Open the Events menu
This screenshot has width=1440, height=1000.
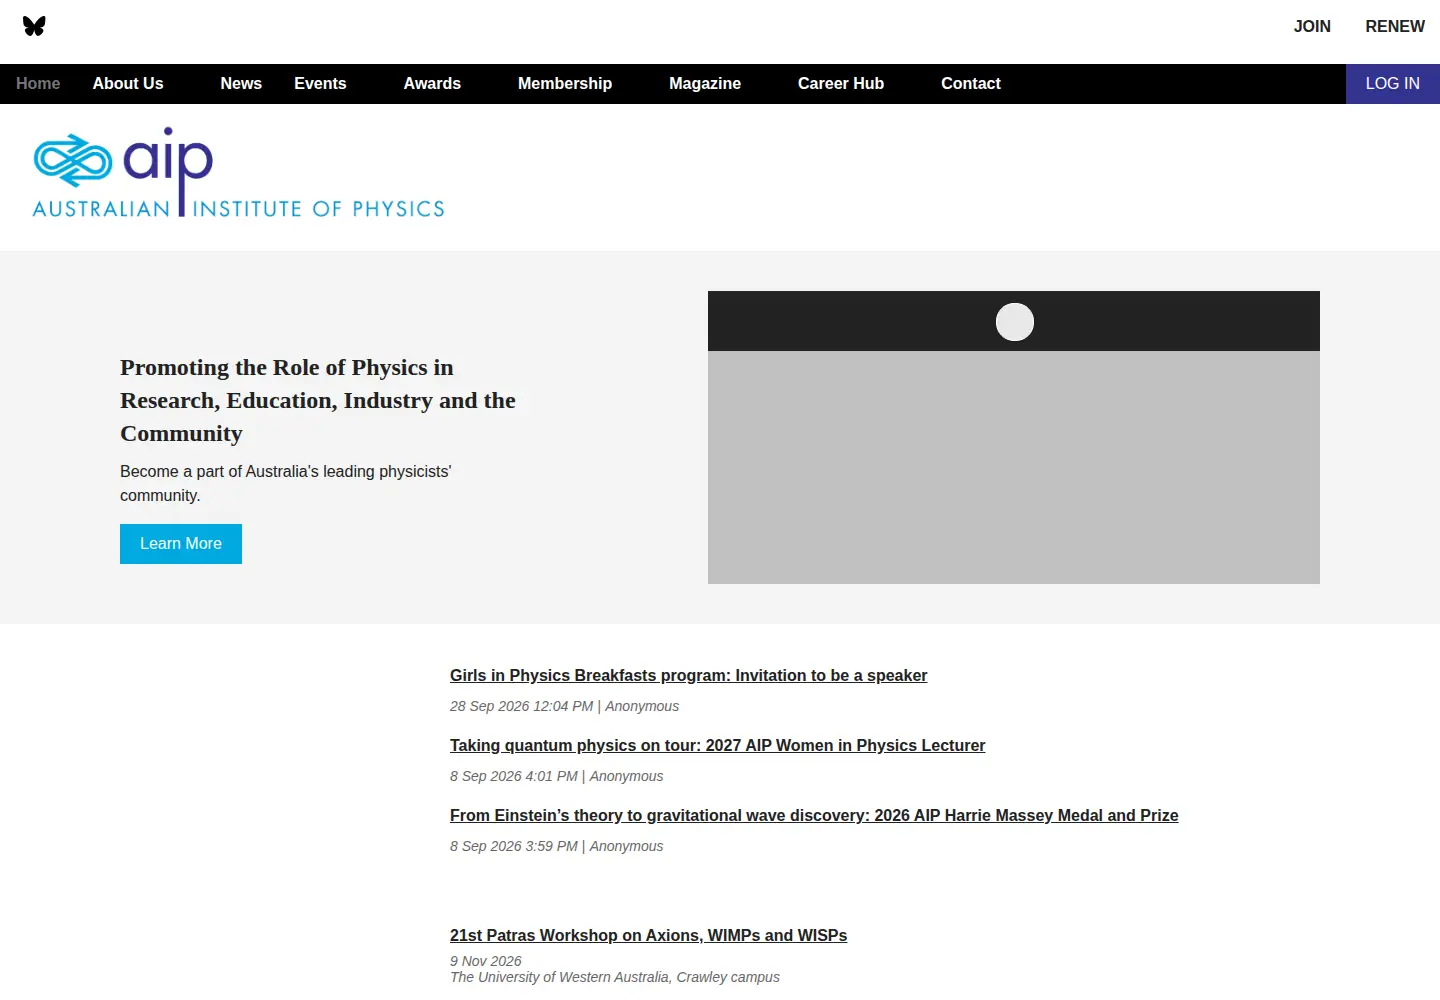[320, 84]
